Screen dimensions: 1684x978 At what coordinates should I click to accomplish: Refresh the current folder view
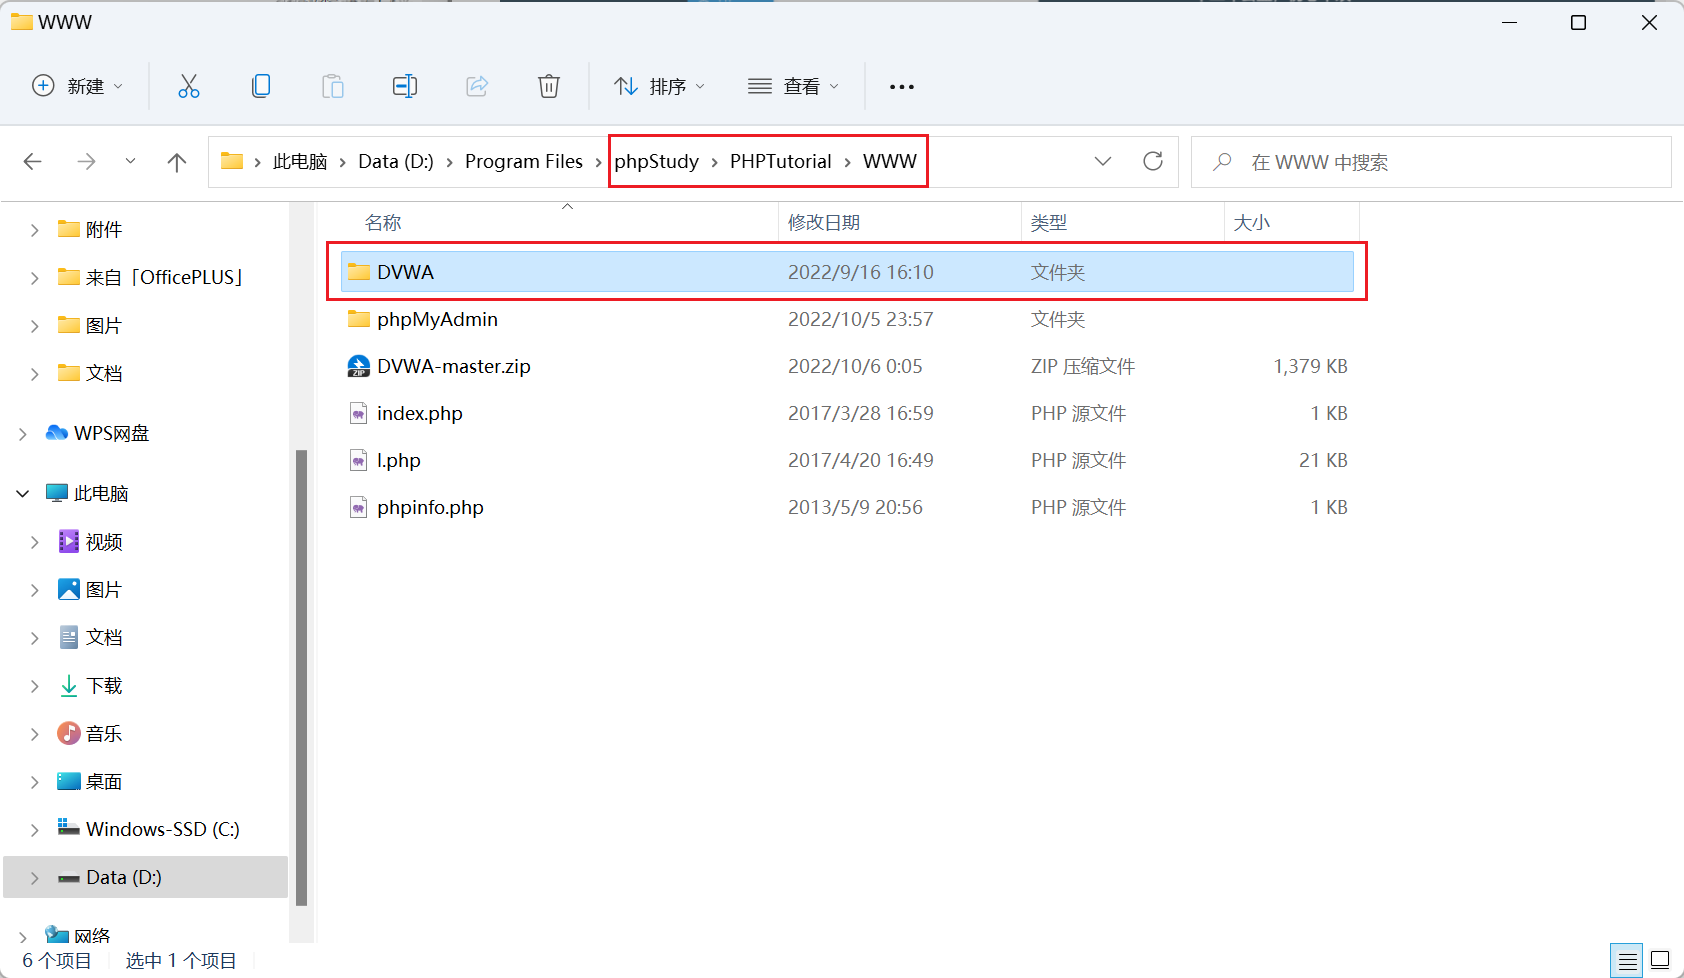(x=1153, y=162)
